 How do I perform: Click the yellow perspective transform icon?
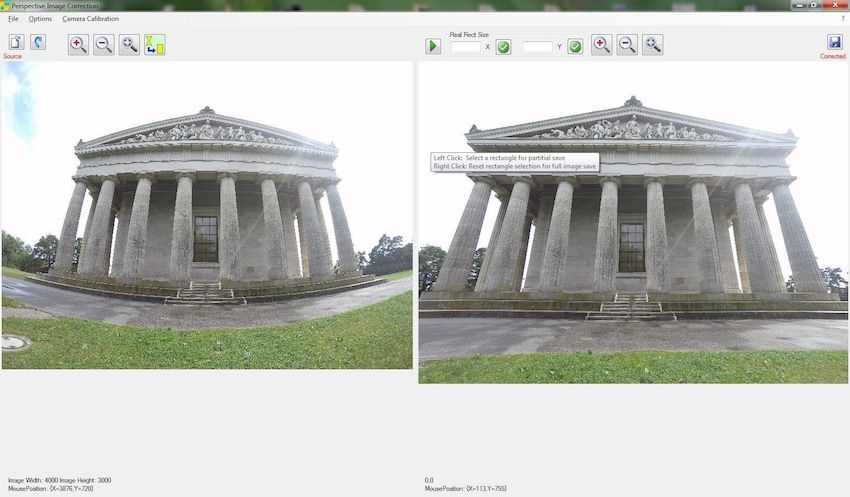pos(154,44)
